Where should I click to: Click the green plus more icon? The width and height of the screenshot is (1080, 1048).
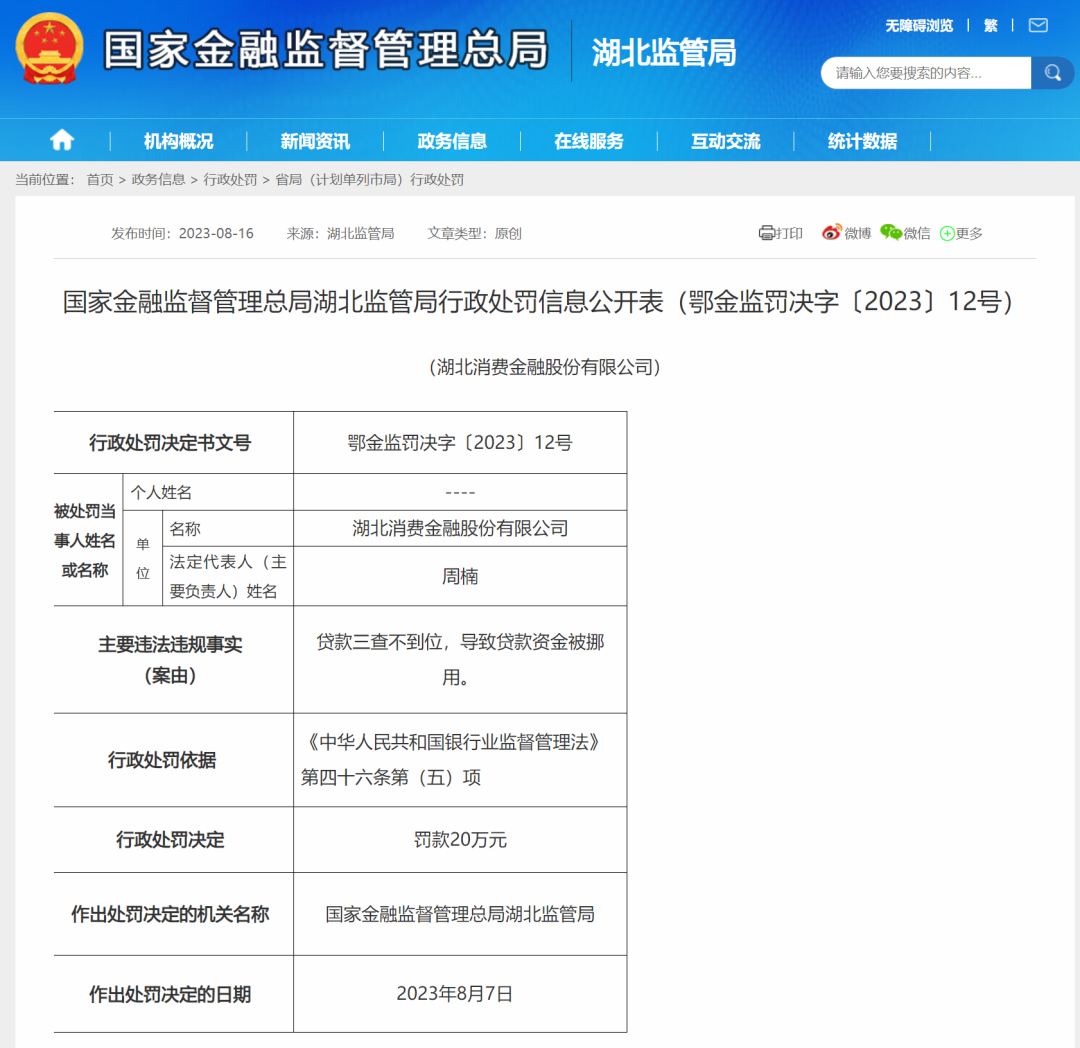coord(947,233)
